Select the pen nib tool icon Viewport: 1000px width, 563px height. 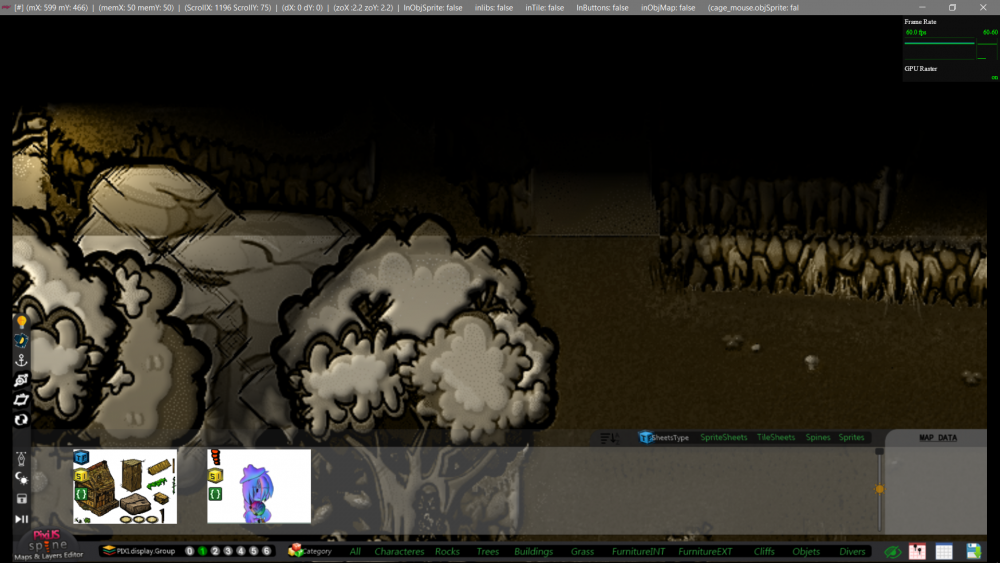point(21,459)
